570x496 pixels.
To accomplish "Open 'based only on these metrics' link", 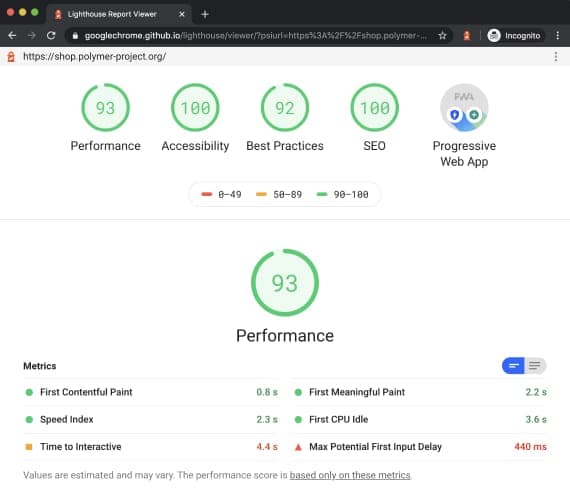I will (x=350, y=475).
